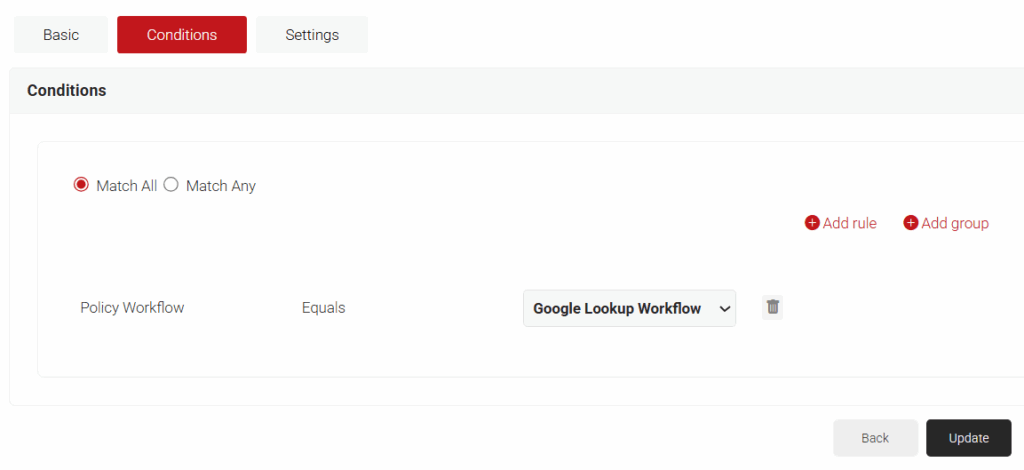Switch to the Basic tab
The height and width of the screenshot is (470, 1024).
pyautogui.click(x=61, y=35)
